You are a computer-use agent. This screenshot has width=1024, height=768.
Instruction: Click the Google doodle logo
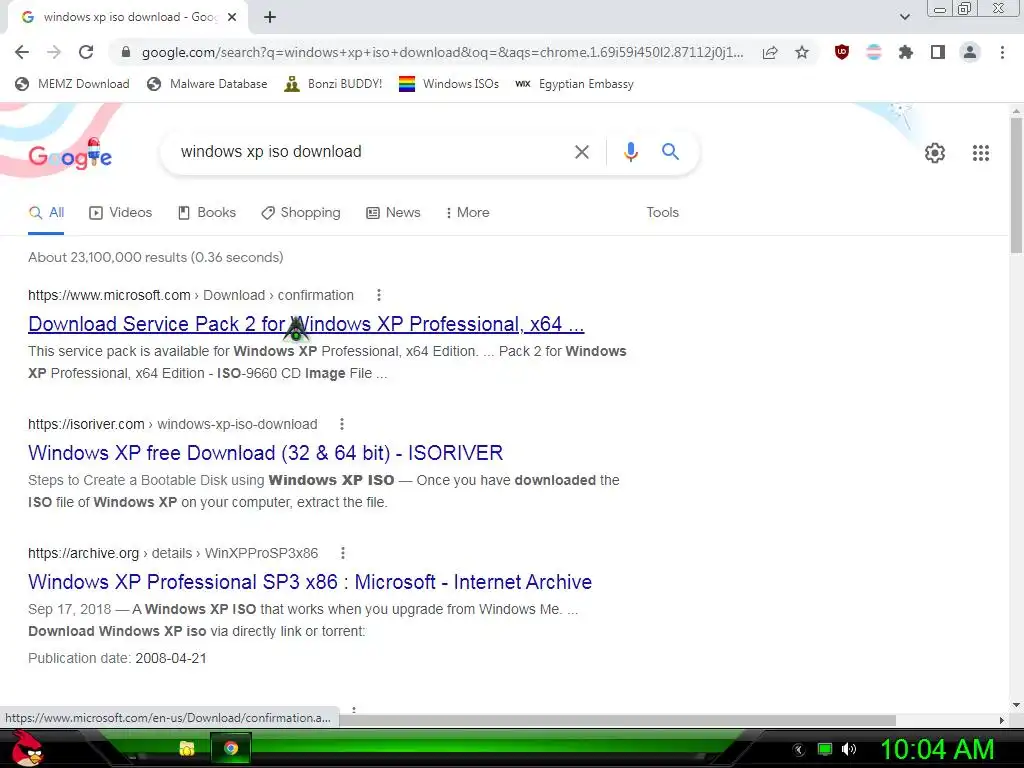coord(70,155)
